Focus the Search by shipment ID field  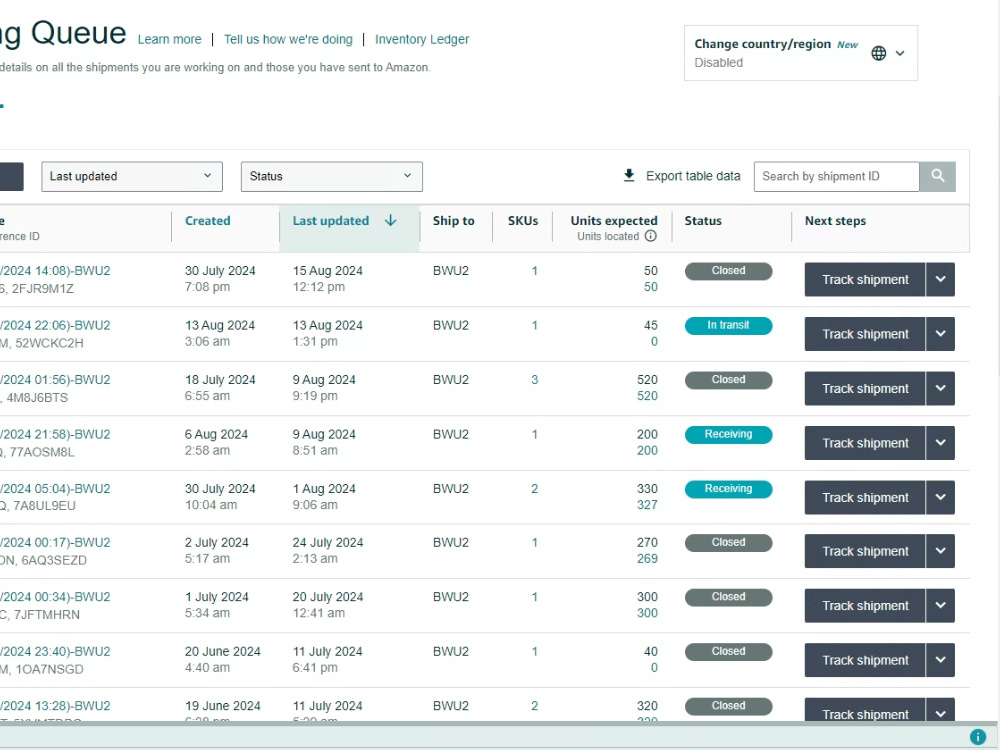836,177
